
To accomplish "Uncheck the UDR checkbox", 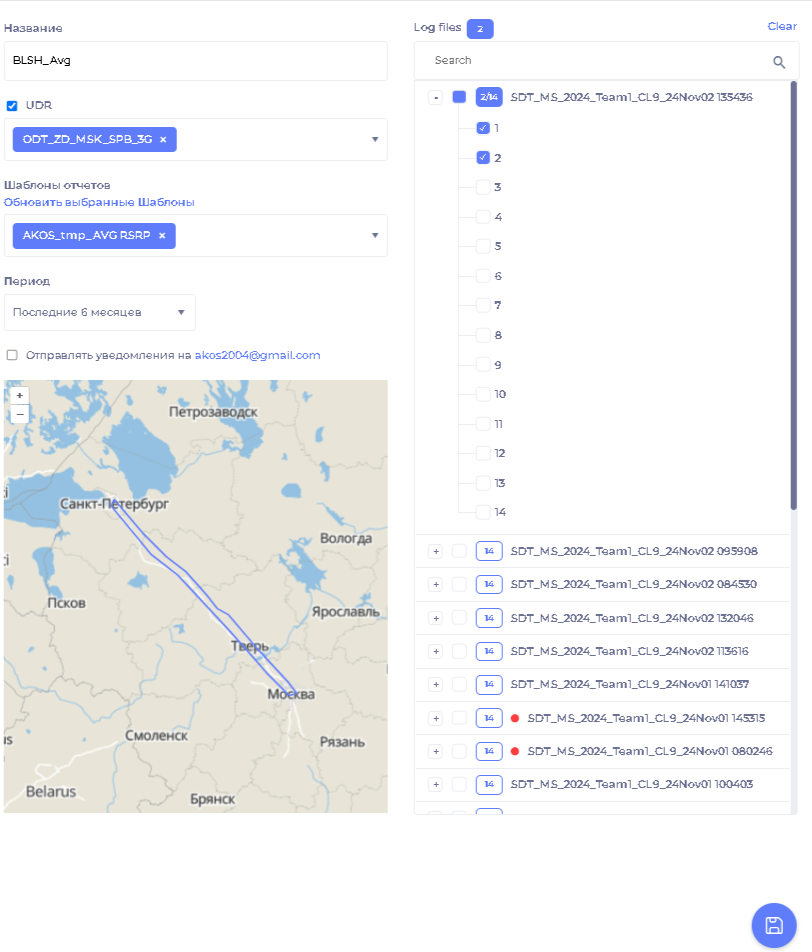I will (12, 105).
